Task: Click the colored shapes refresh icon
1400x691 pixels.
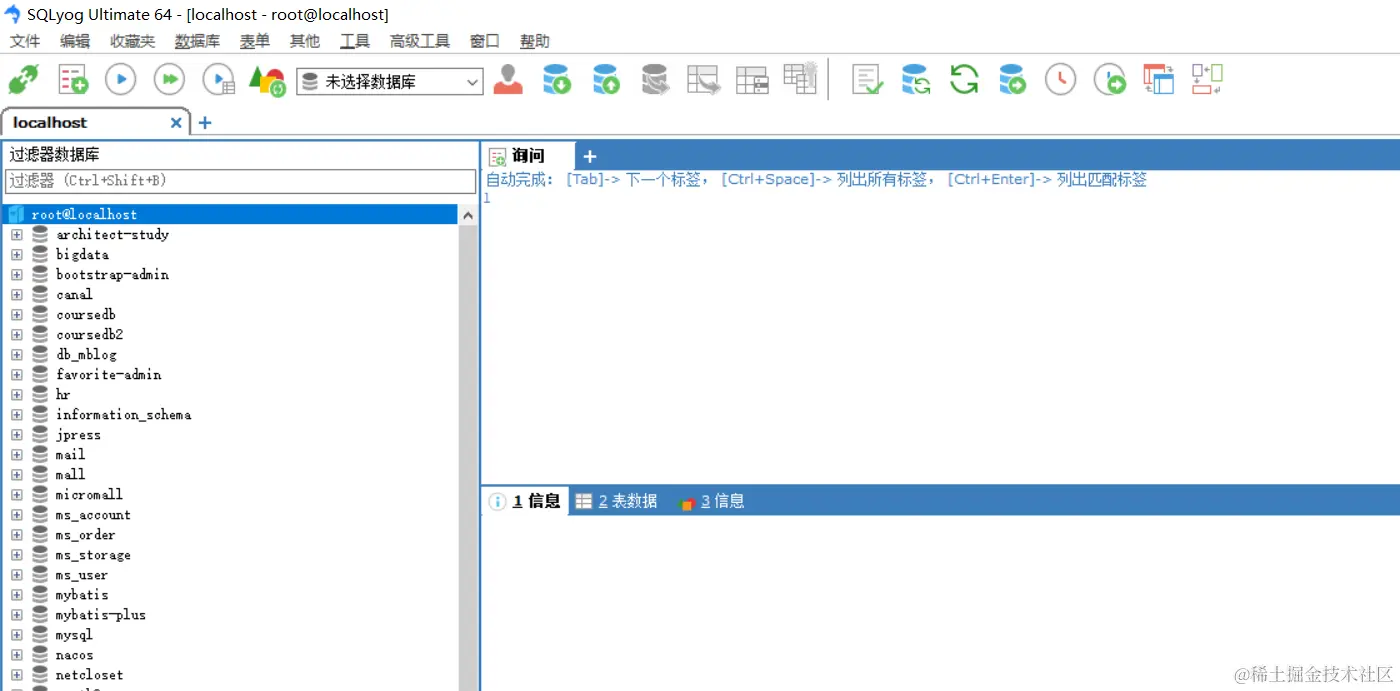Action: click(x=267, y=81)
